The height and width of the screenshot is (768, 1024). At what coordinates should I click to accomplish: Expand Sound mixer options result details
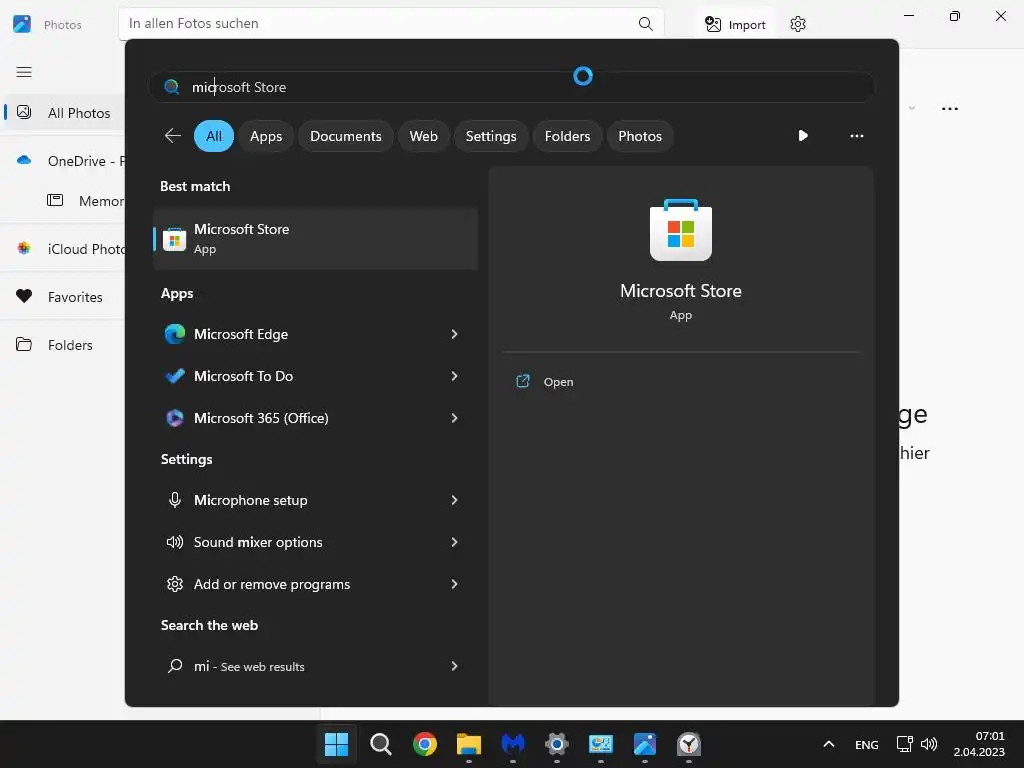455,542
